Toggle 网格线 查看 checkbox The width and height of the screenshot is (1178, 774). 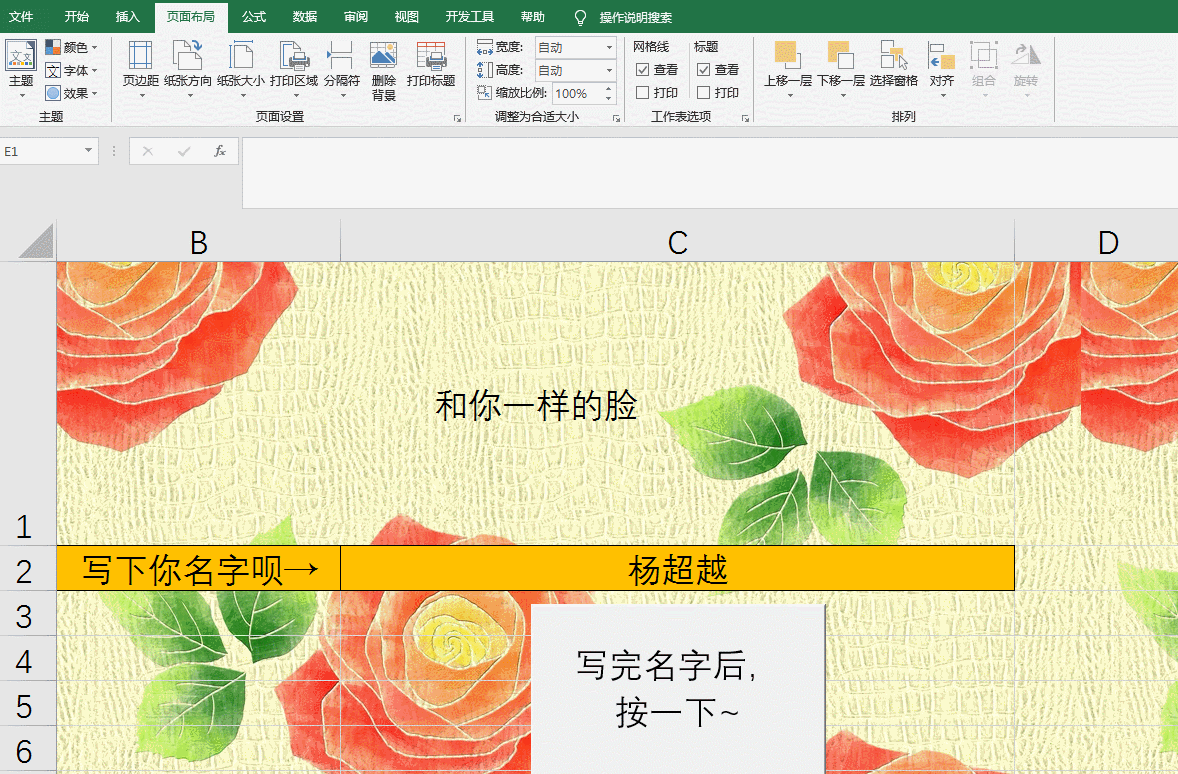tap(642, 70)
